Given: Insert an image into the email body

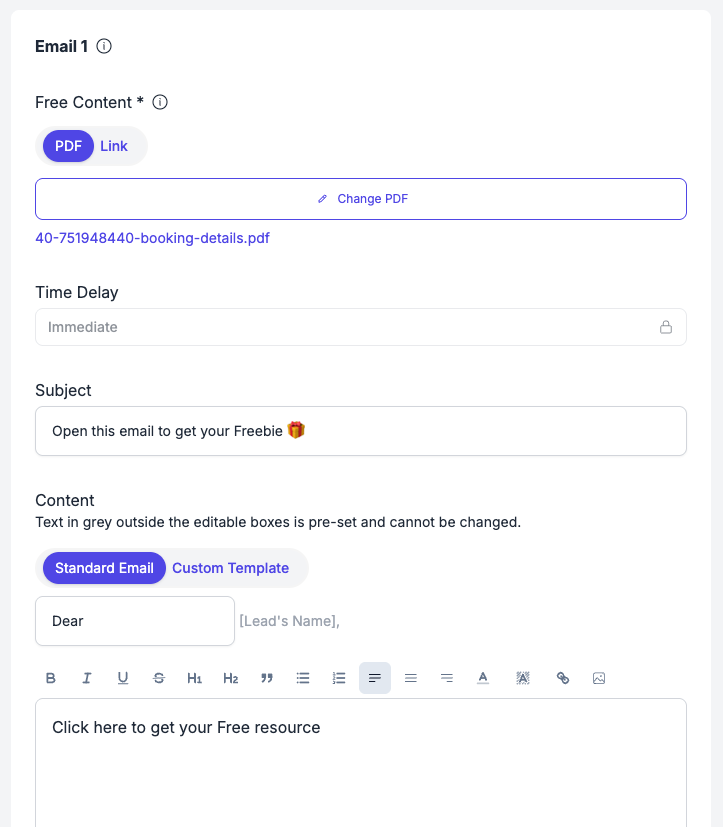Looking at the screenshot, I should [x=599, y=678].
